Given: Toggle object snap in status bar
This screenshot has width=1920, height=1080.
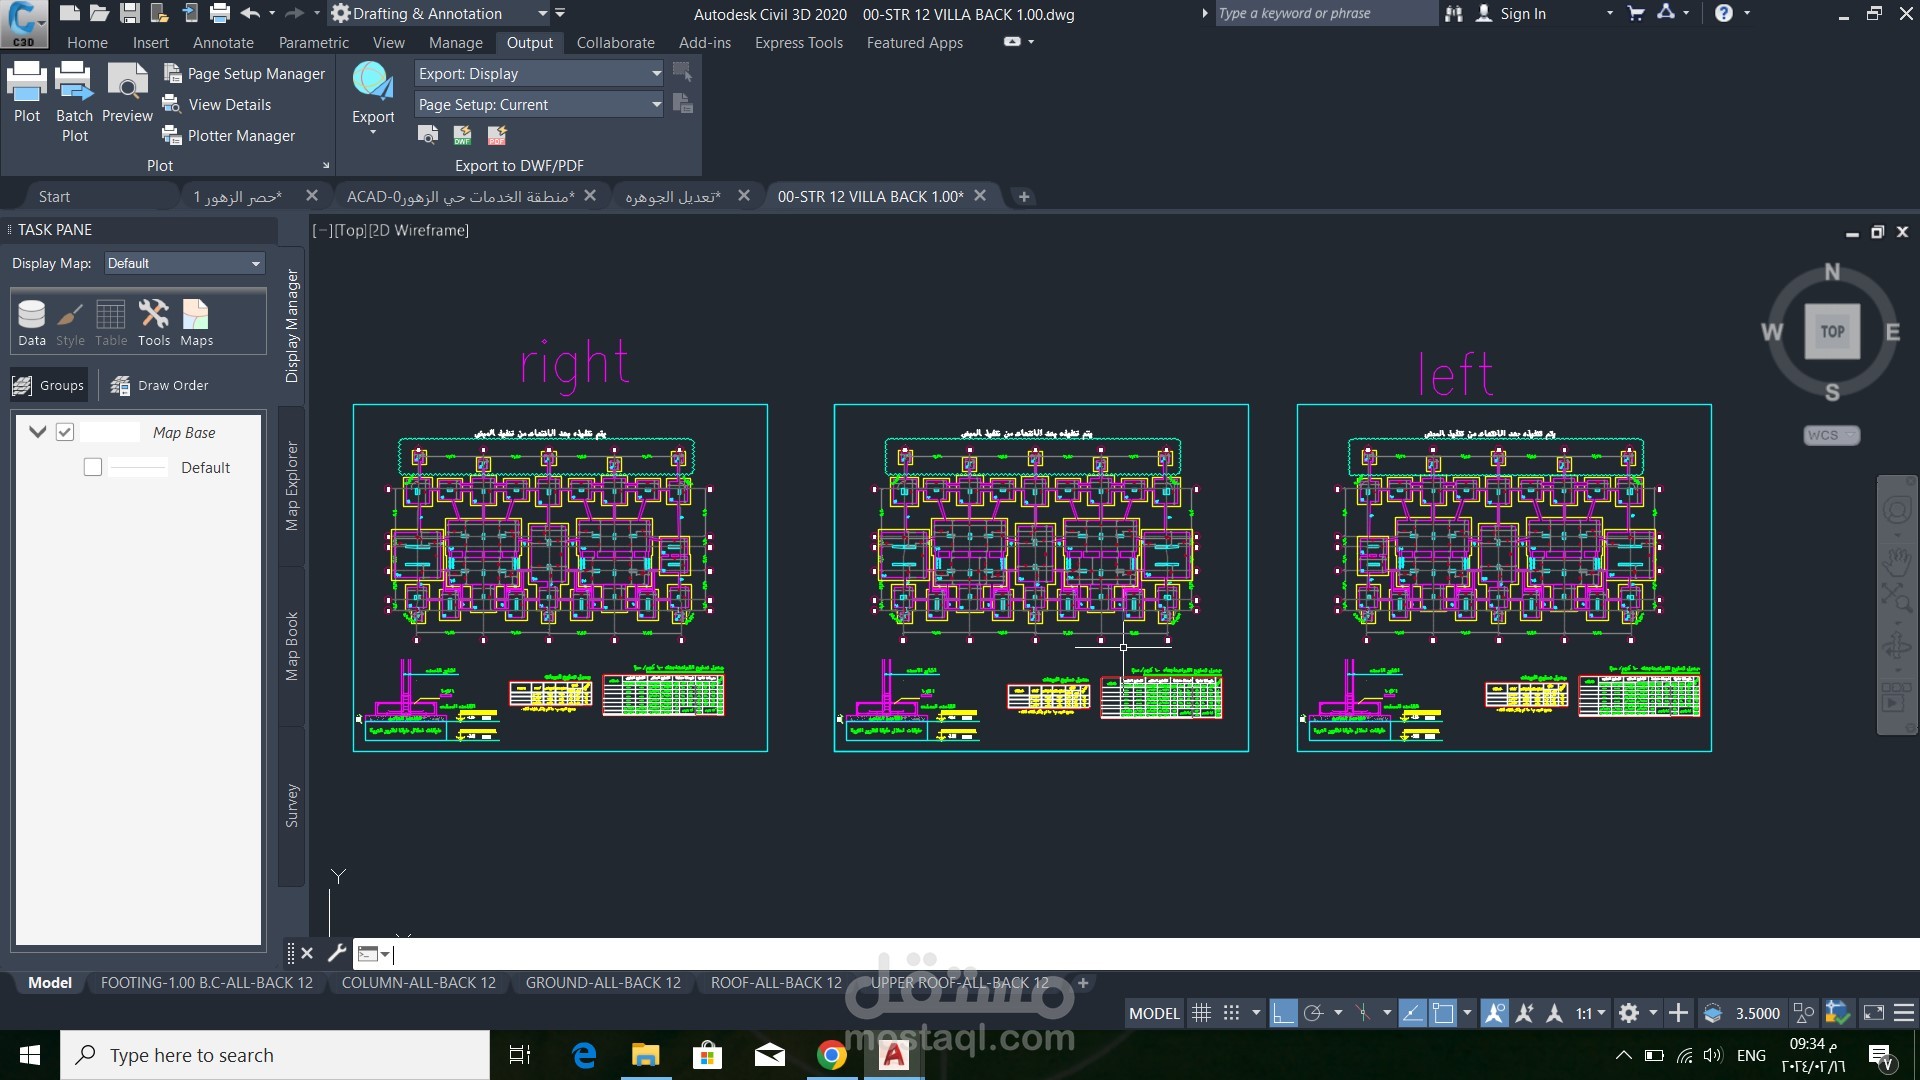Looking at the screenshot, I should 1443,1013.
